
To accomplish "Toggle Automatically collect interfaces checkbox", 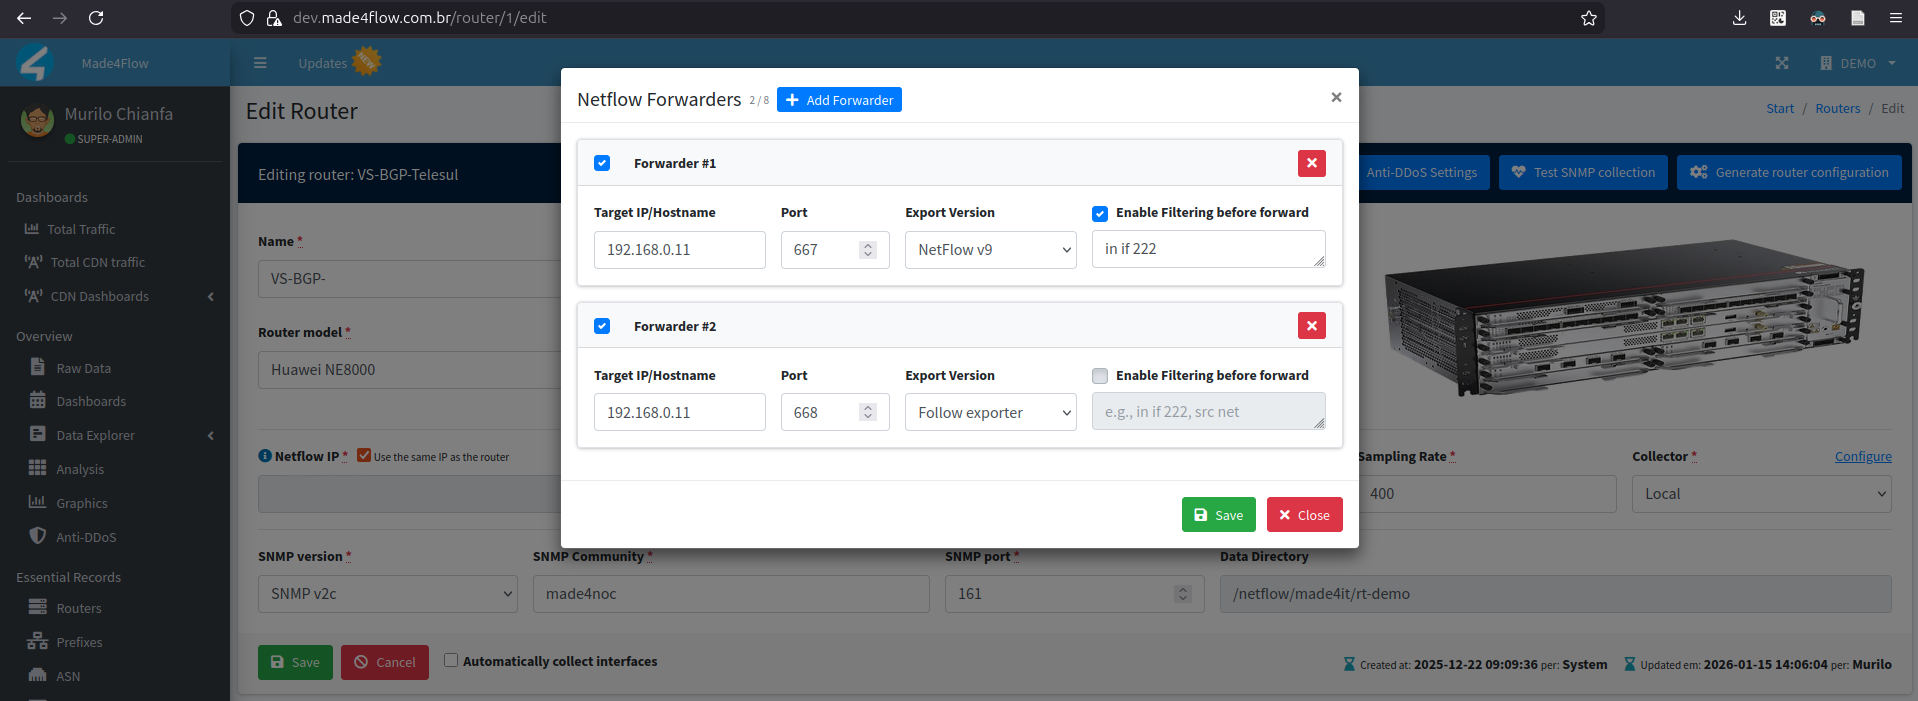I will click(x=451, y=660).
